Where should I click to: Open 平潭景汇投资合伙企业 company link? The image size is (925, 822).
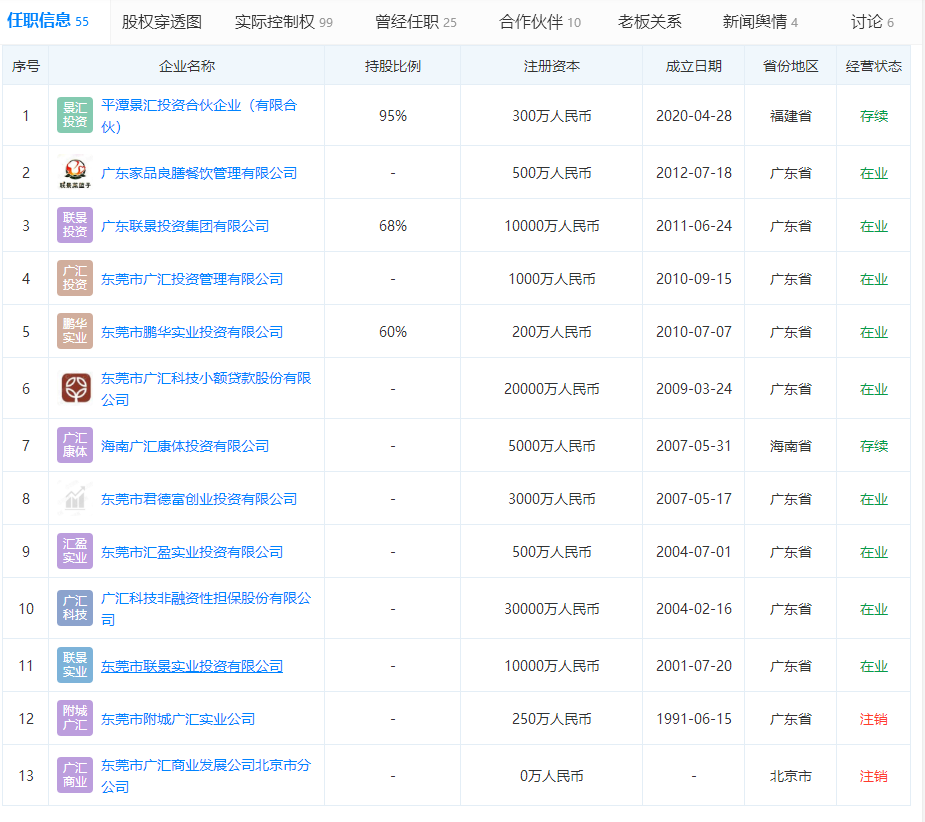(x=199, y=116)
